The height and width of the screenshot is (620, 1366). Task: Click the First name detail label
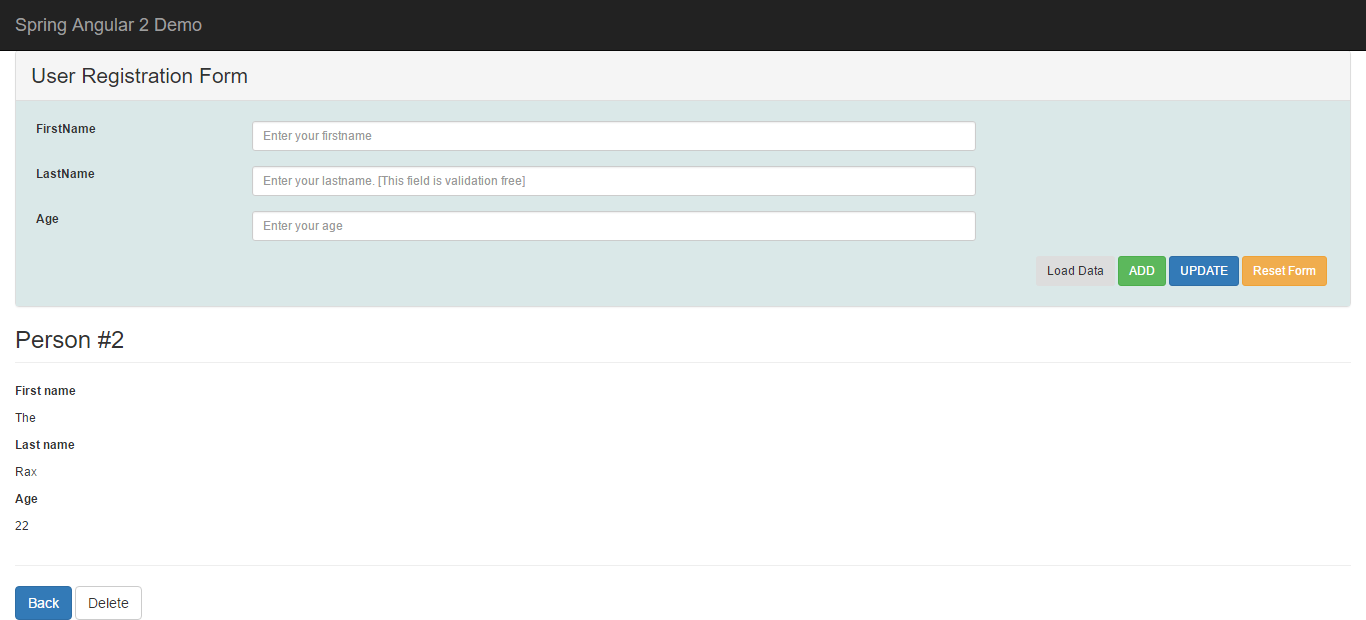point(45,390)
